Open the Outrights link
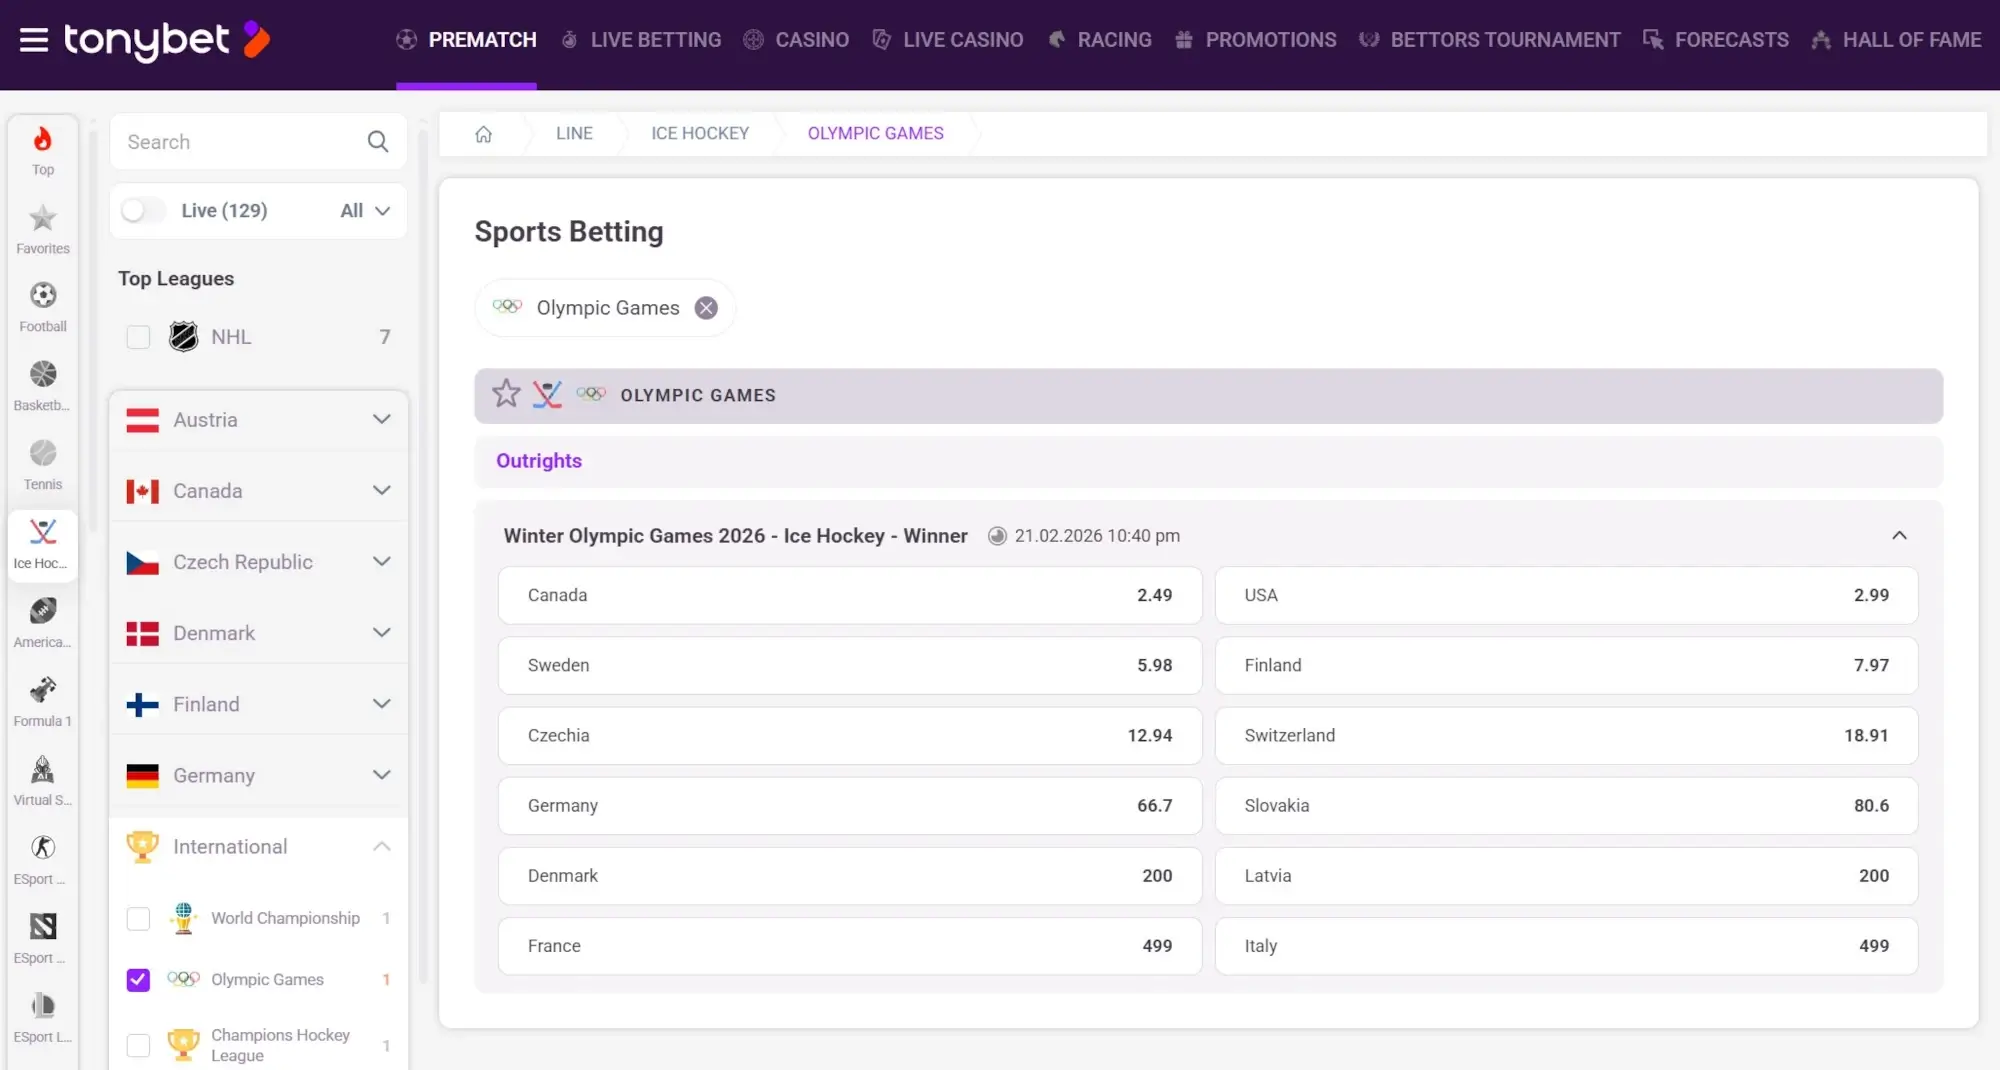 point(539,461)
